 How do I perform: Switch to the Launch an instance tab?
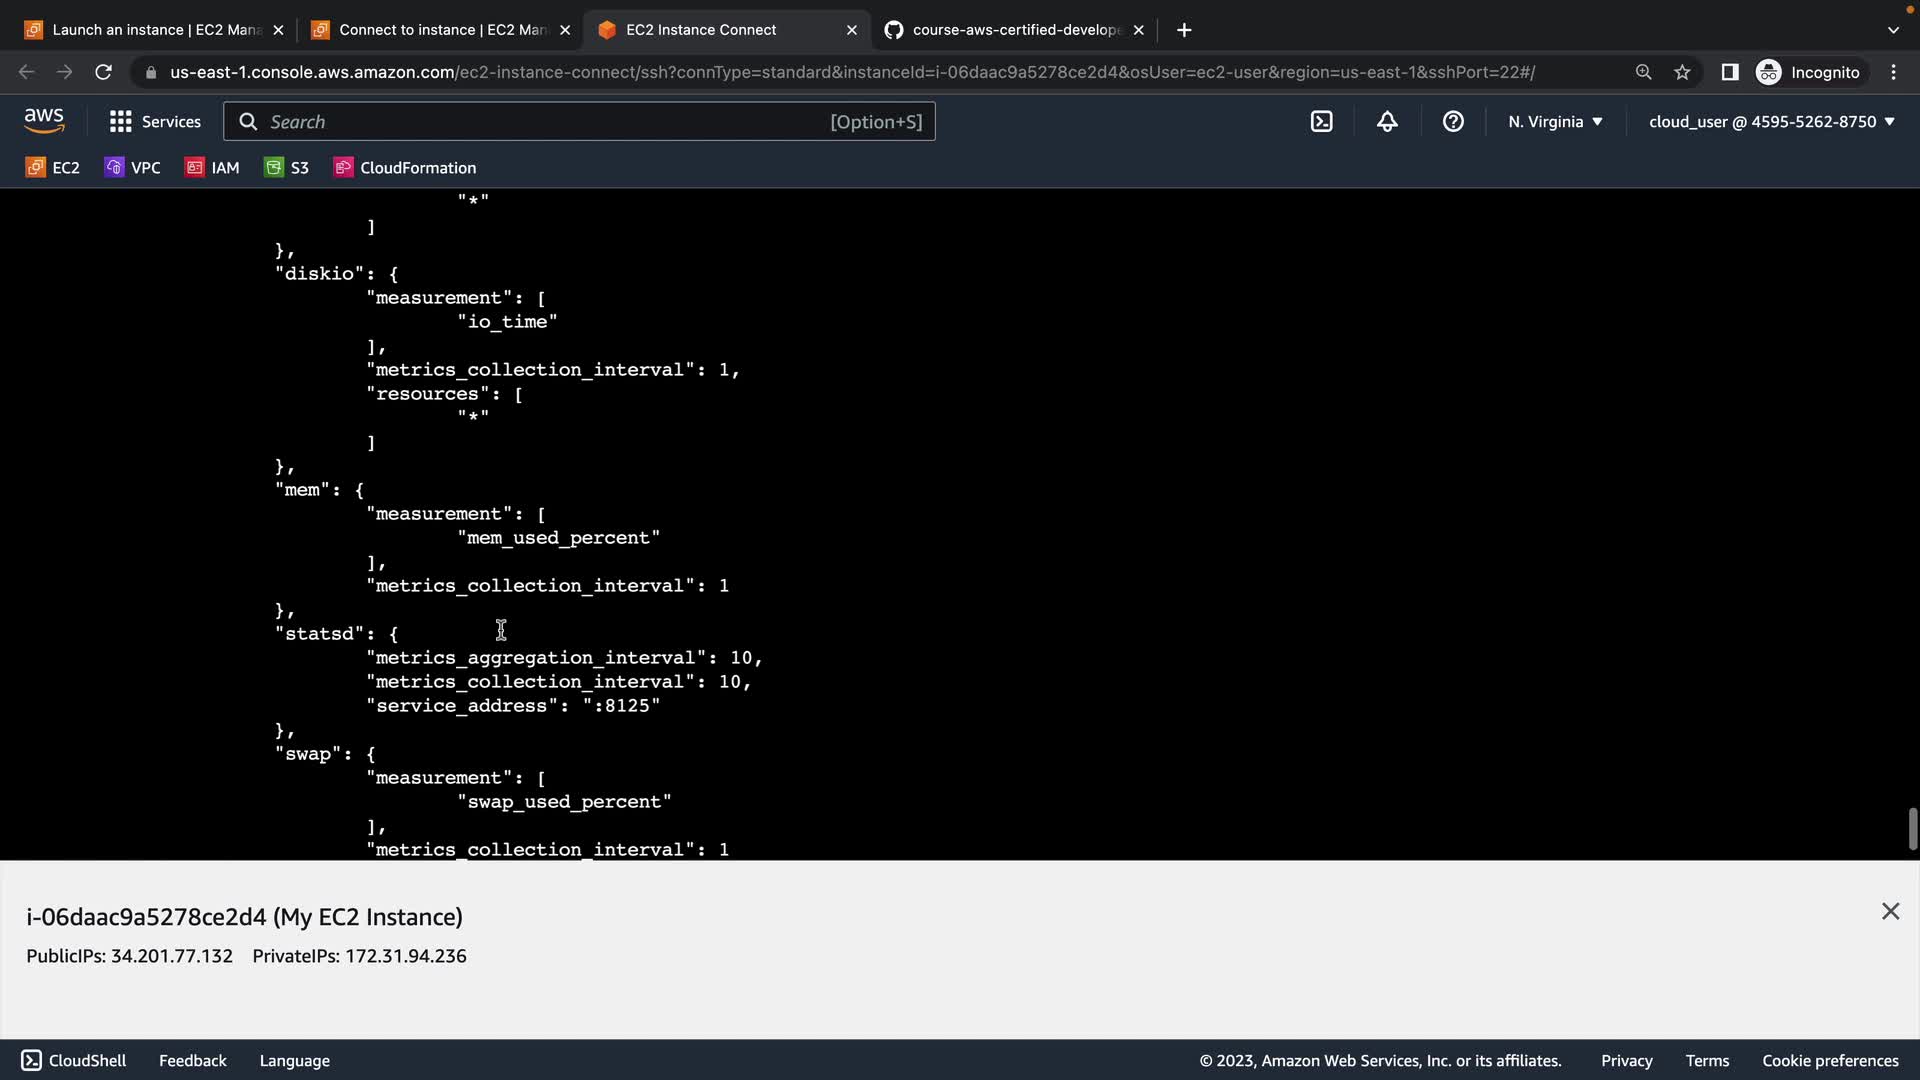tap(145, 30)
